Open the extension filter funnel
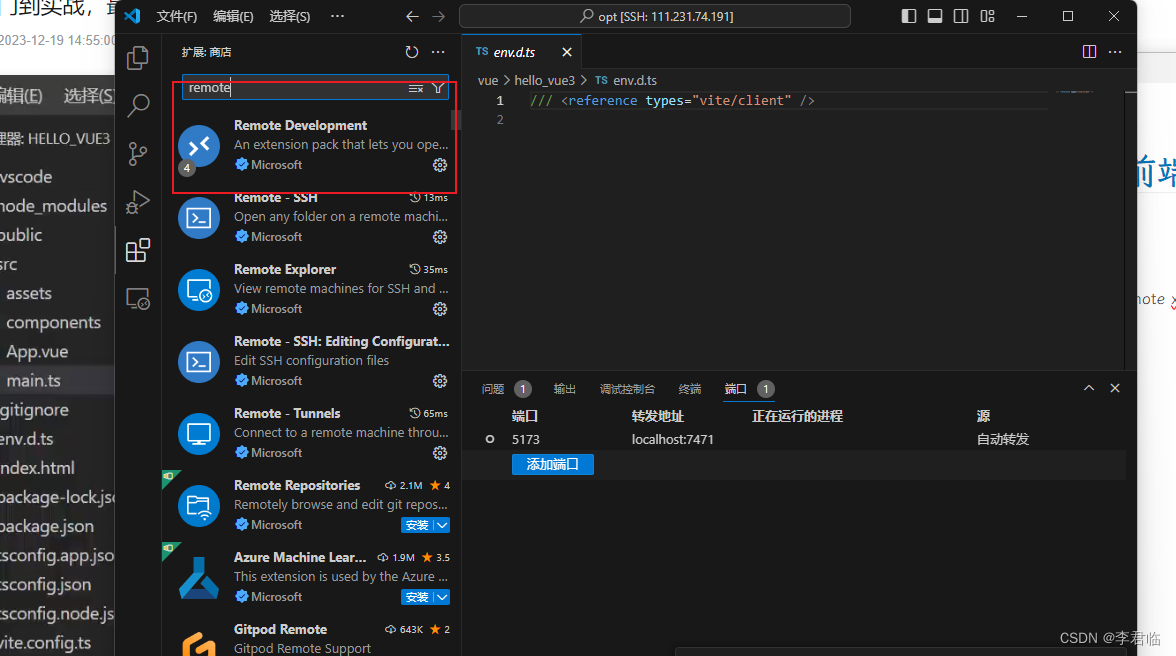 pos(438,88)
